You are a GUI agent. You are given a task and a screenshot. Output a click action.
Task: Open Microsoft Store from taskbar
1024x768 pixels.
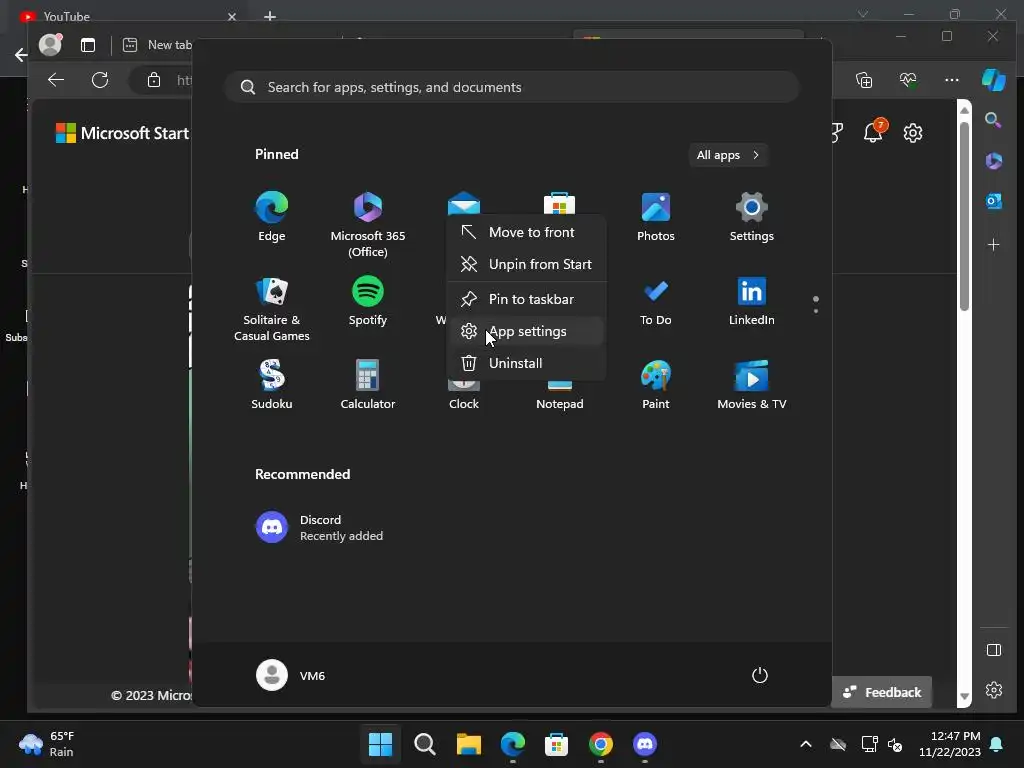coord(556,744)
